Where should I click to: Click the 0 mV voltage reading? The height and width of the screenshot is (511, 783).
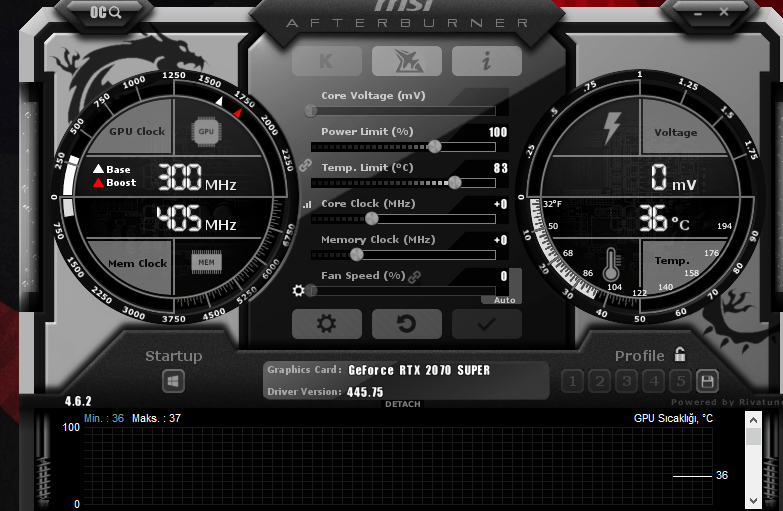[x=673, y=177]
